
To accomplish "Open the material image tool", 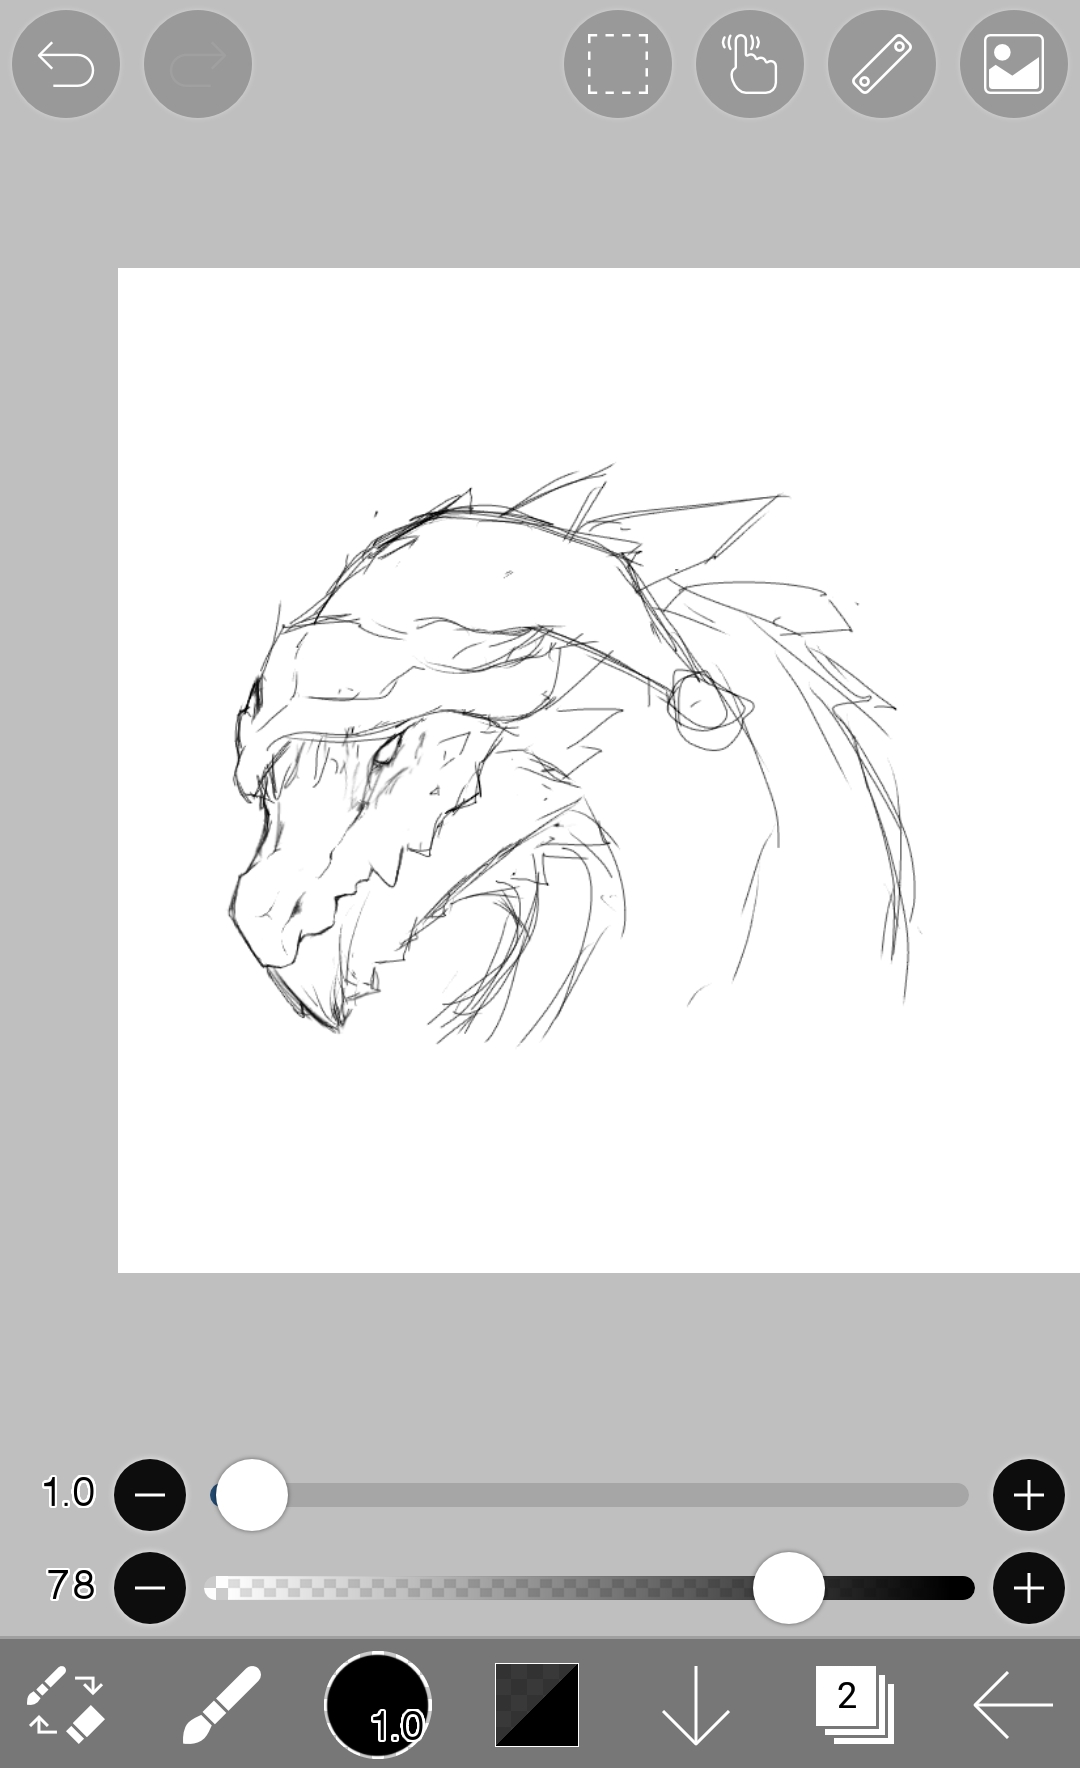I will 1014,65.
